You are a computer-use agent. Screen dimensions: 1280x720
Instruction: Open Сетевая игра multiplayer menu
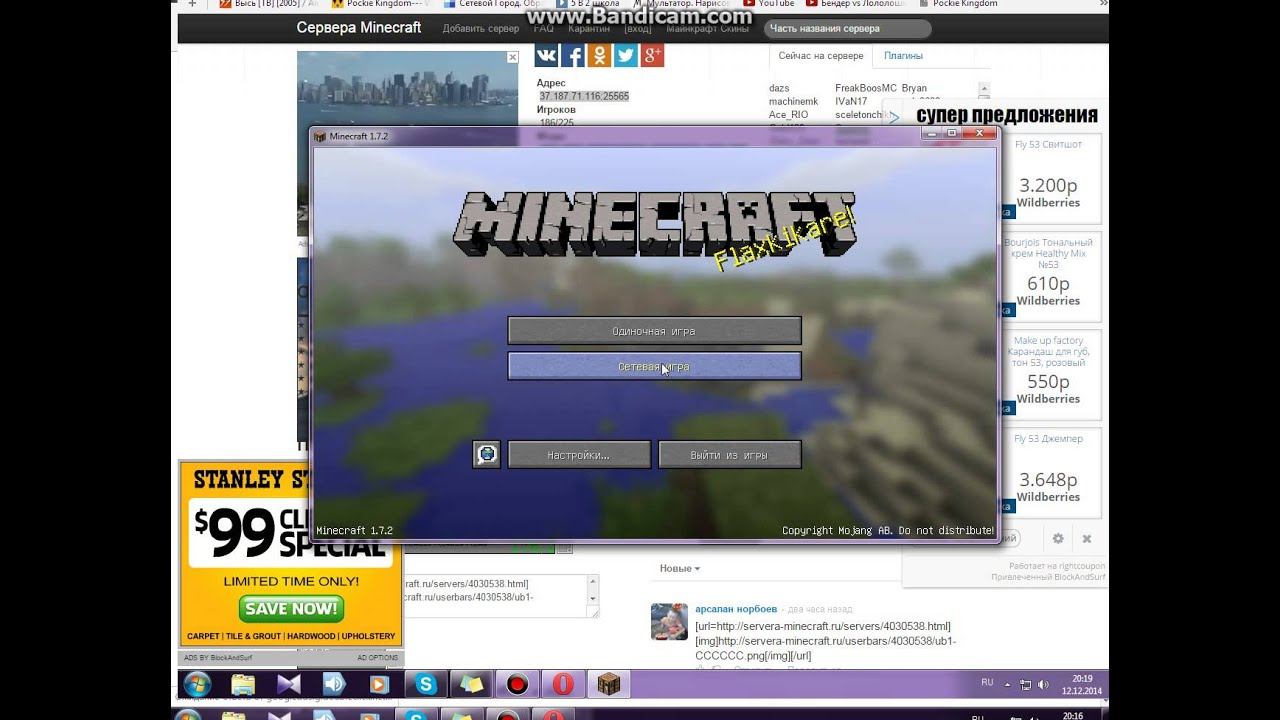tap(654, 366)
